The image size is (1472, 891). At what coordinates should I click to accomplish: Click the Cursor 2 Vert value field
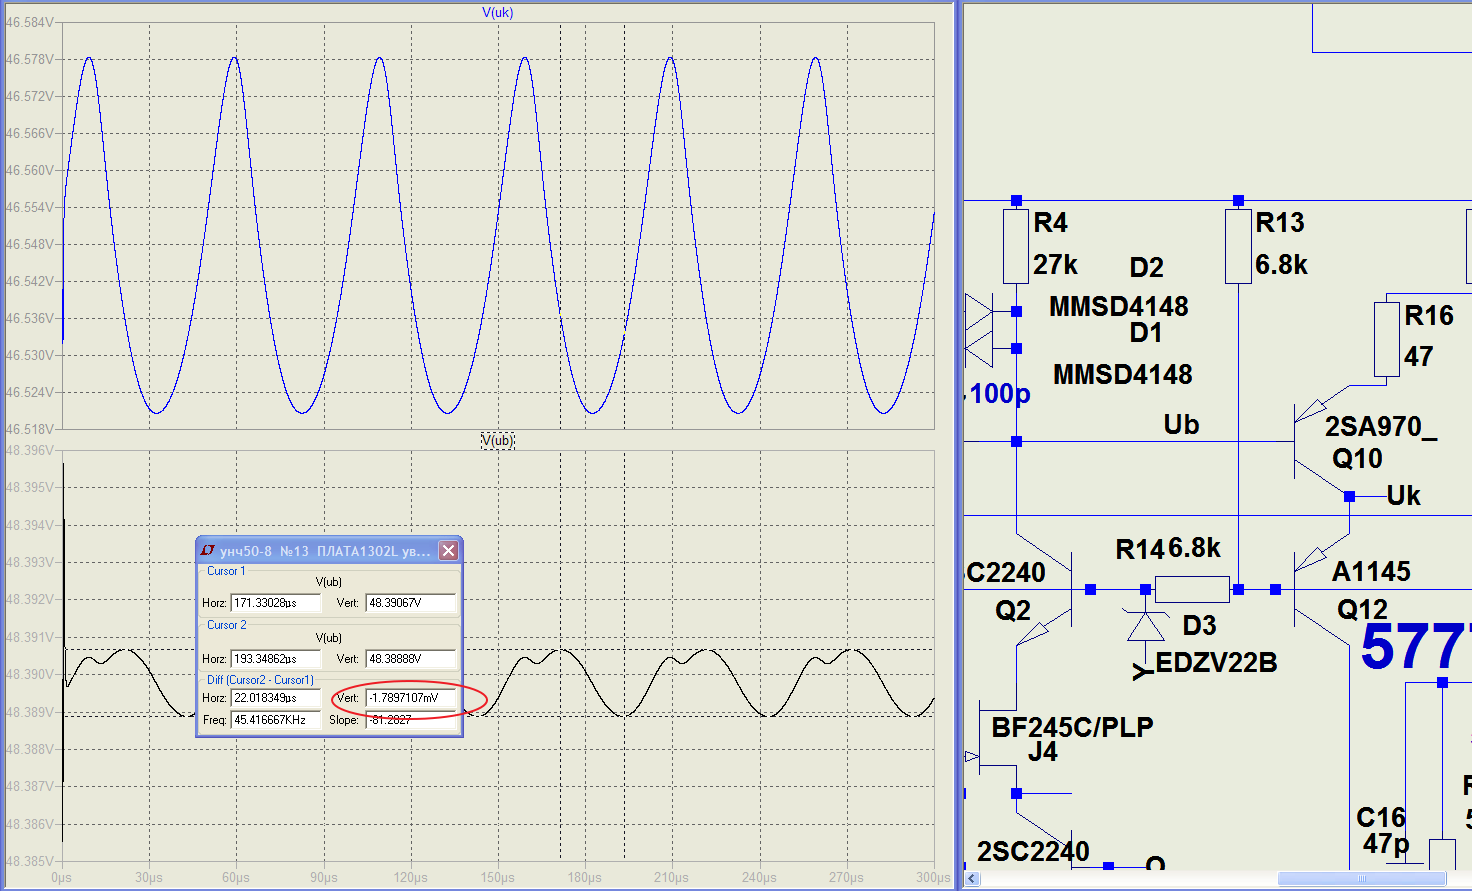coord(410,659)
